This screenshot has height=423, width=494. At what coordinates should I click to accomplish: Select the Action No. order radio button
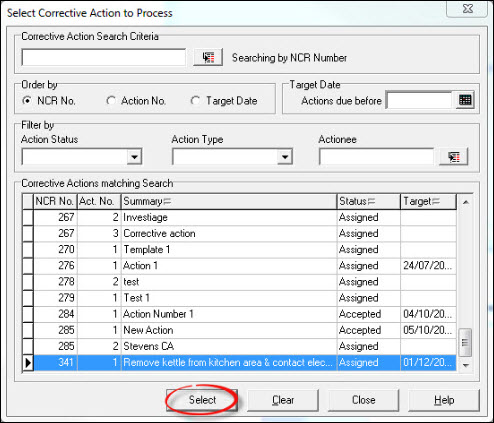(111, 101)
